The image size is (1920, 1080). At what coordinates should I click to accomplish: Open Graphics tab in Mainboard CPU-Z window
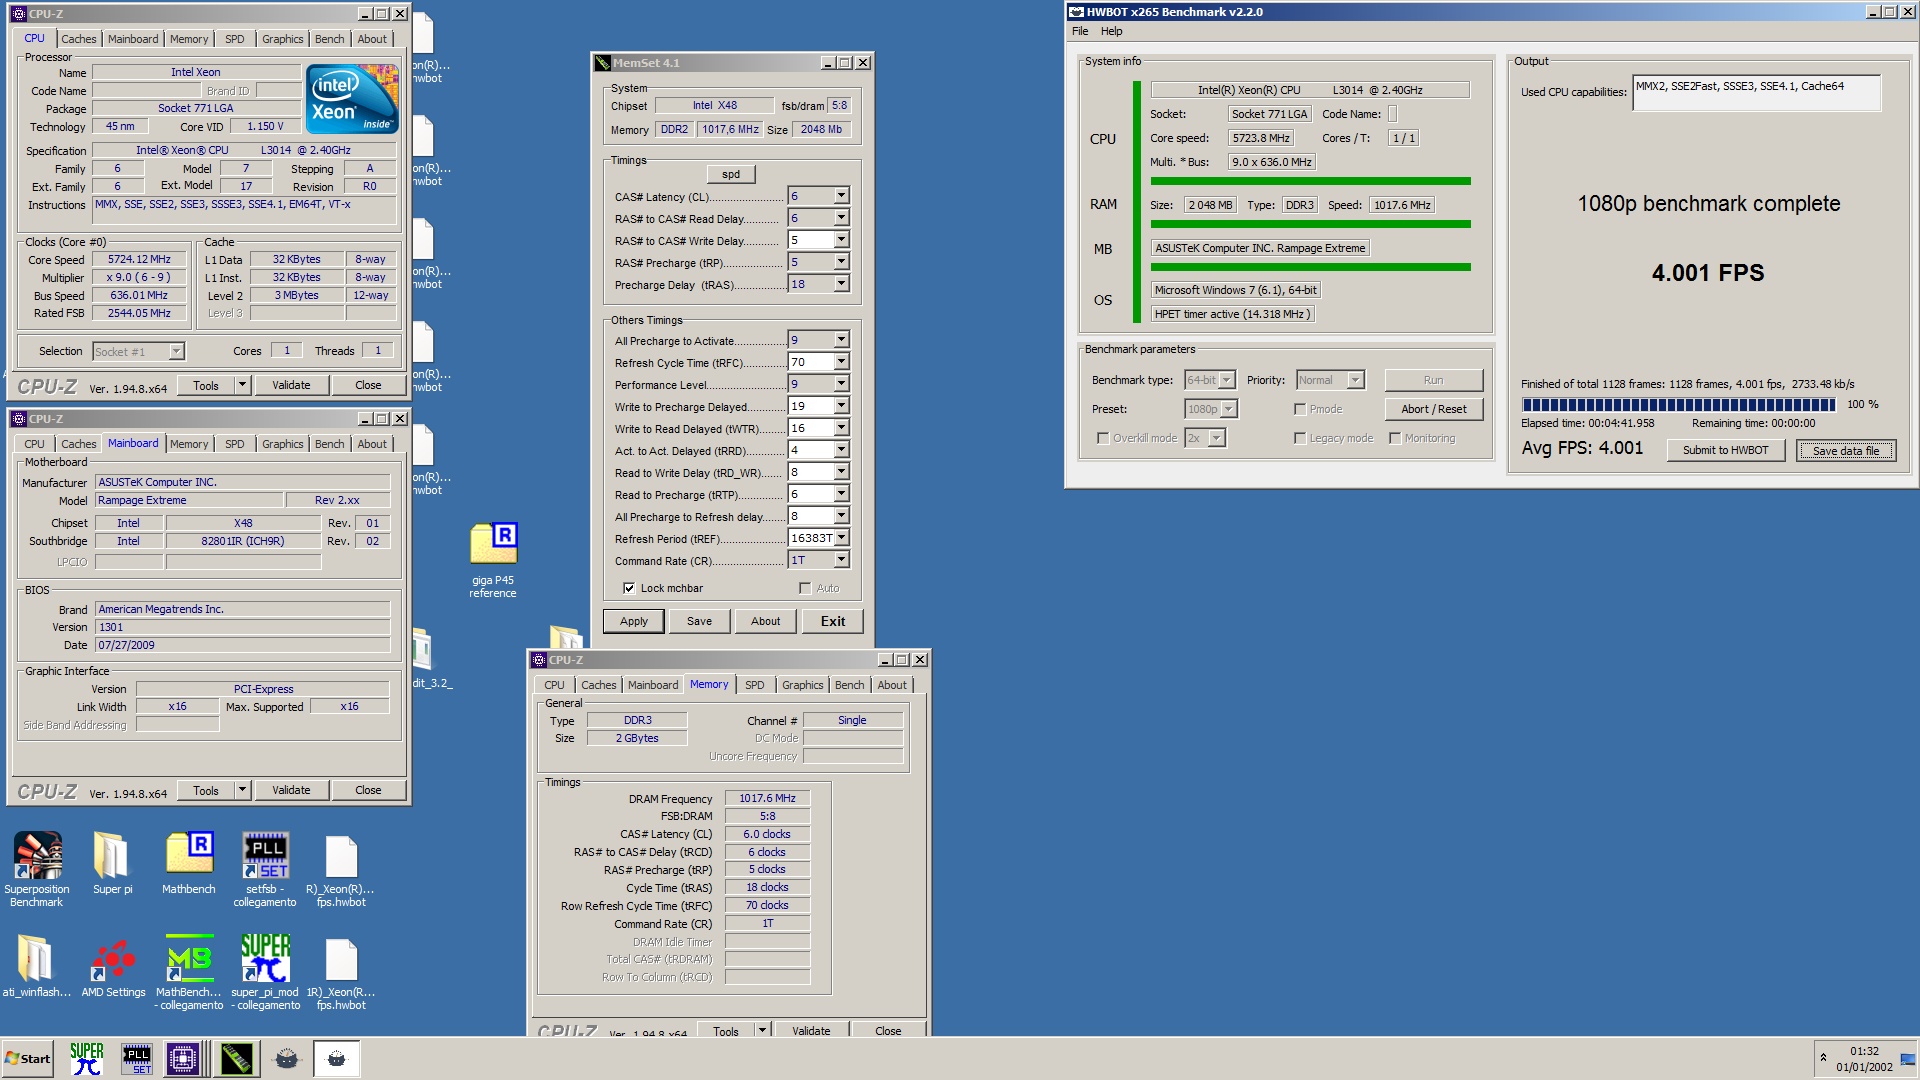pyautogui.click(x=283, y=444)
